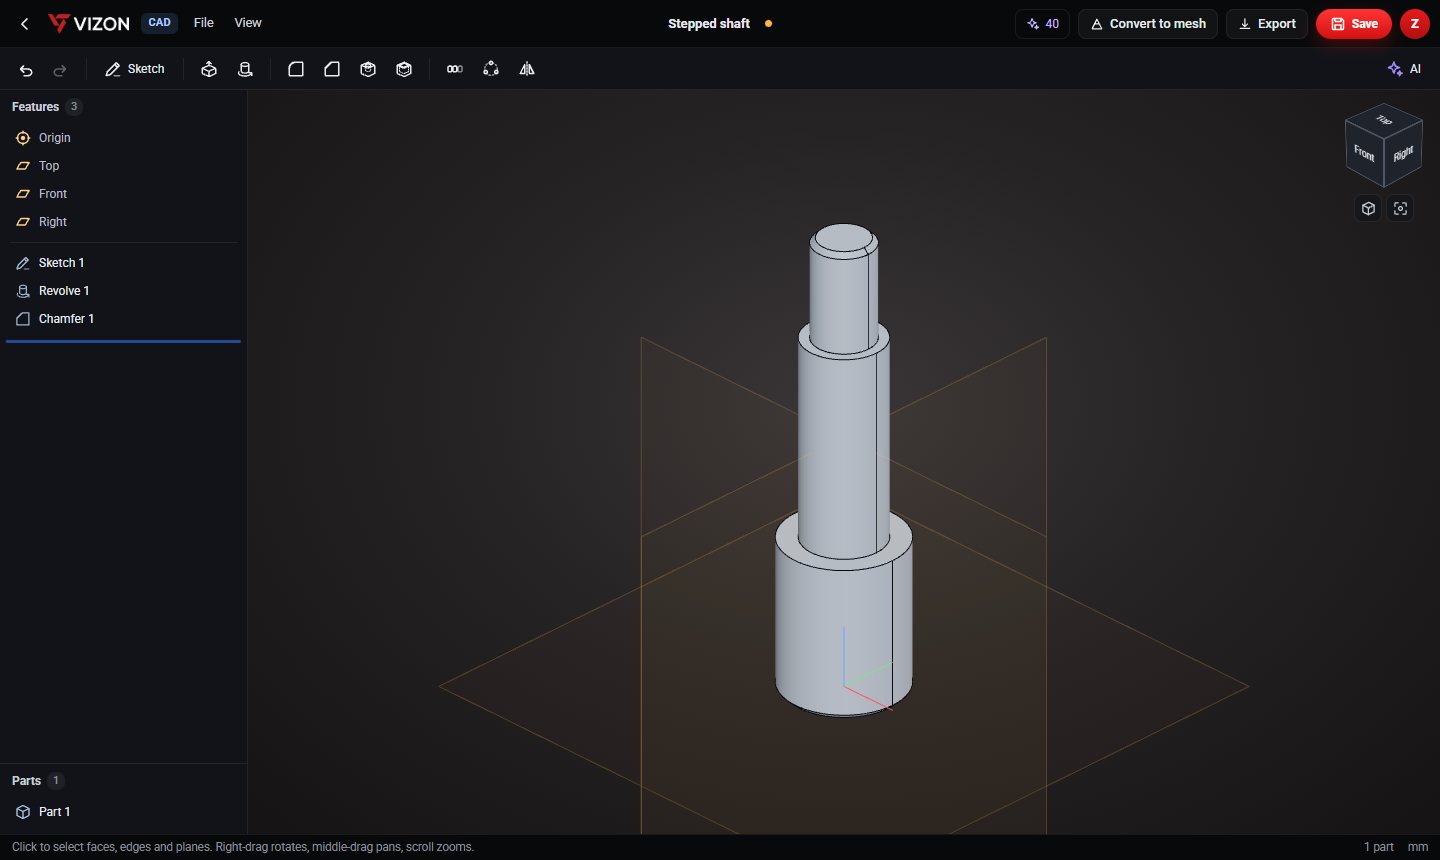Select Chamfer 1 in the feature tree

(x=123, y=319)
